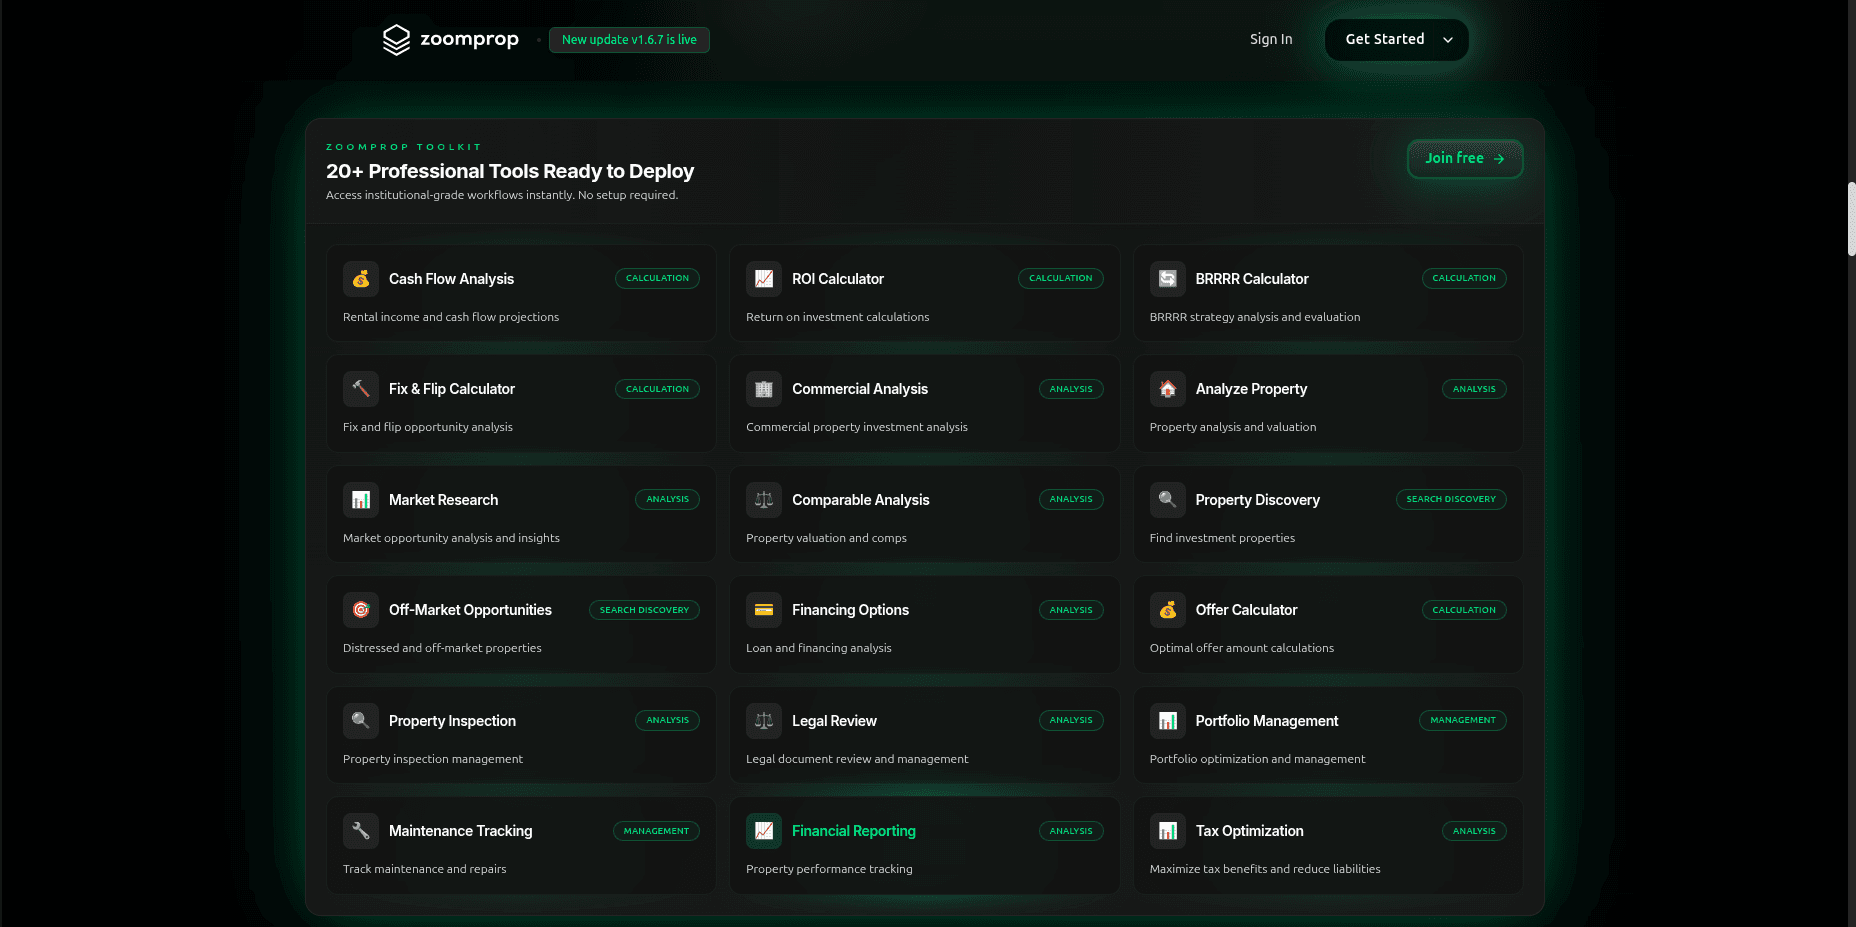Click the Property Inspection magnifier icon
Screen dimensions: 1856x927
point(361,721)
